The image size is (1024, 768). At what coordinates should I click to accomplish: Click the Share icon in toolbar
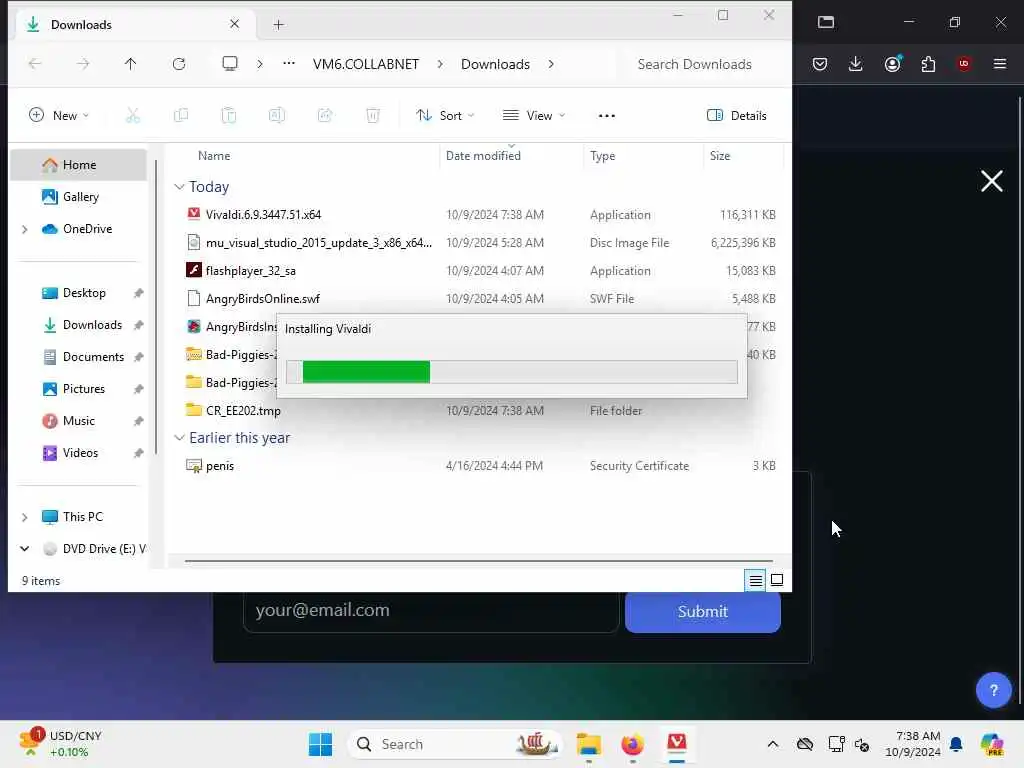click(x=325, y=116)
